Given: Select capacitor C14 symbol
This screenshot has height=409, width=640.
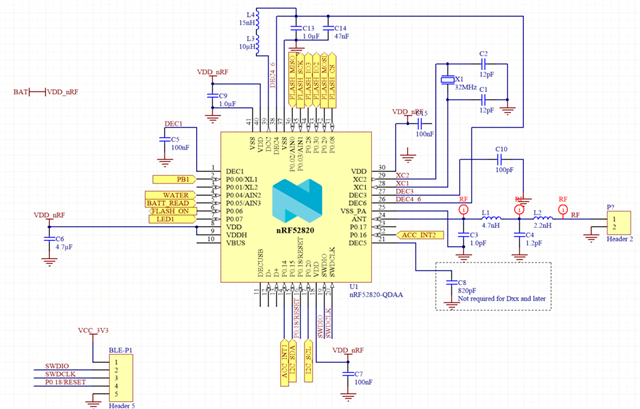Looking at the screenshot, I should click(327, 28).
